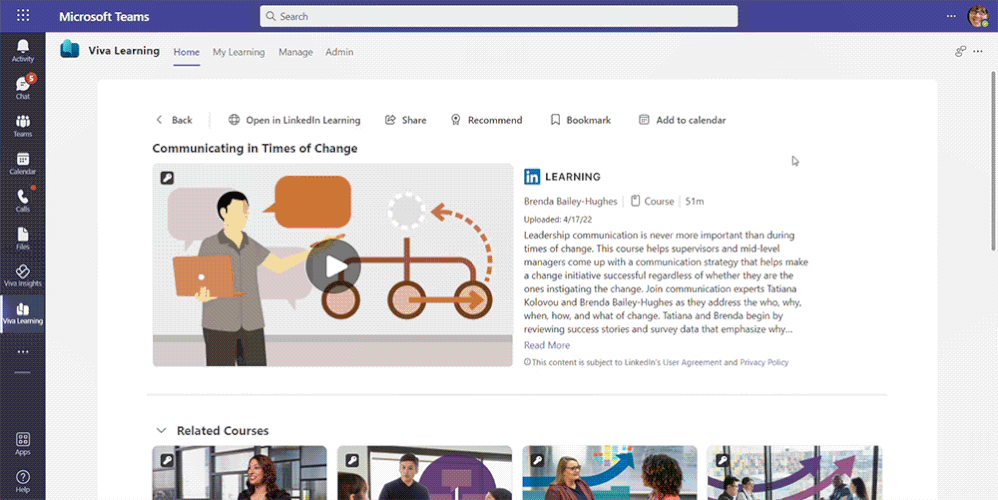Open fourth related course thumbnail

point(794,473)
